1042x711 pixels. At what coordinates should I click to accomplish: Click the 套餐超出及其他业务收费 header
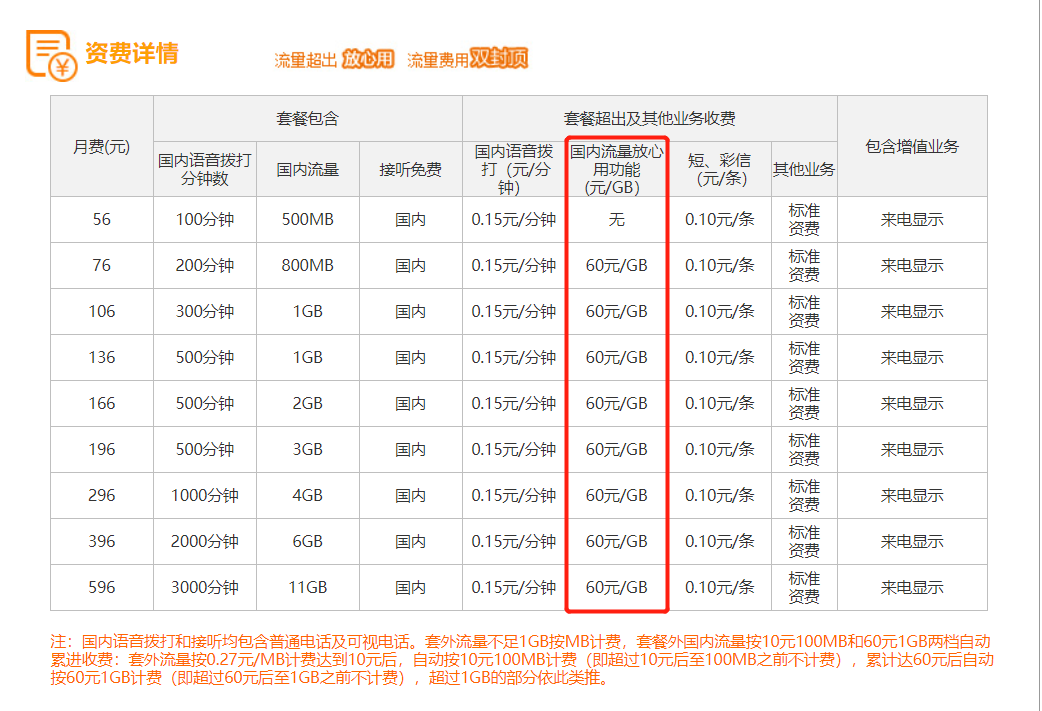[649, 119]
